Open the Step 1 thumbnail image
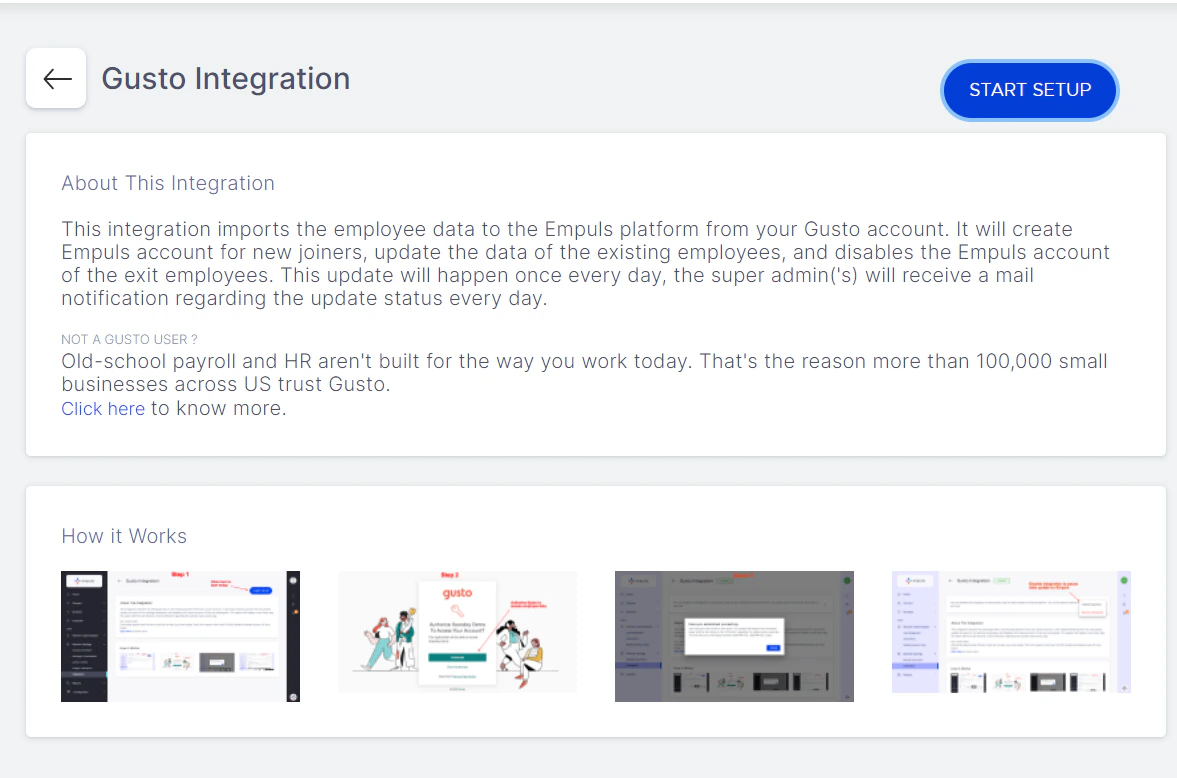Image resolution: width=1177 pixels, height=778 pixels. pos(180,636)
